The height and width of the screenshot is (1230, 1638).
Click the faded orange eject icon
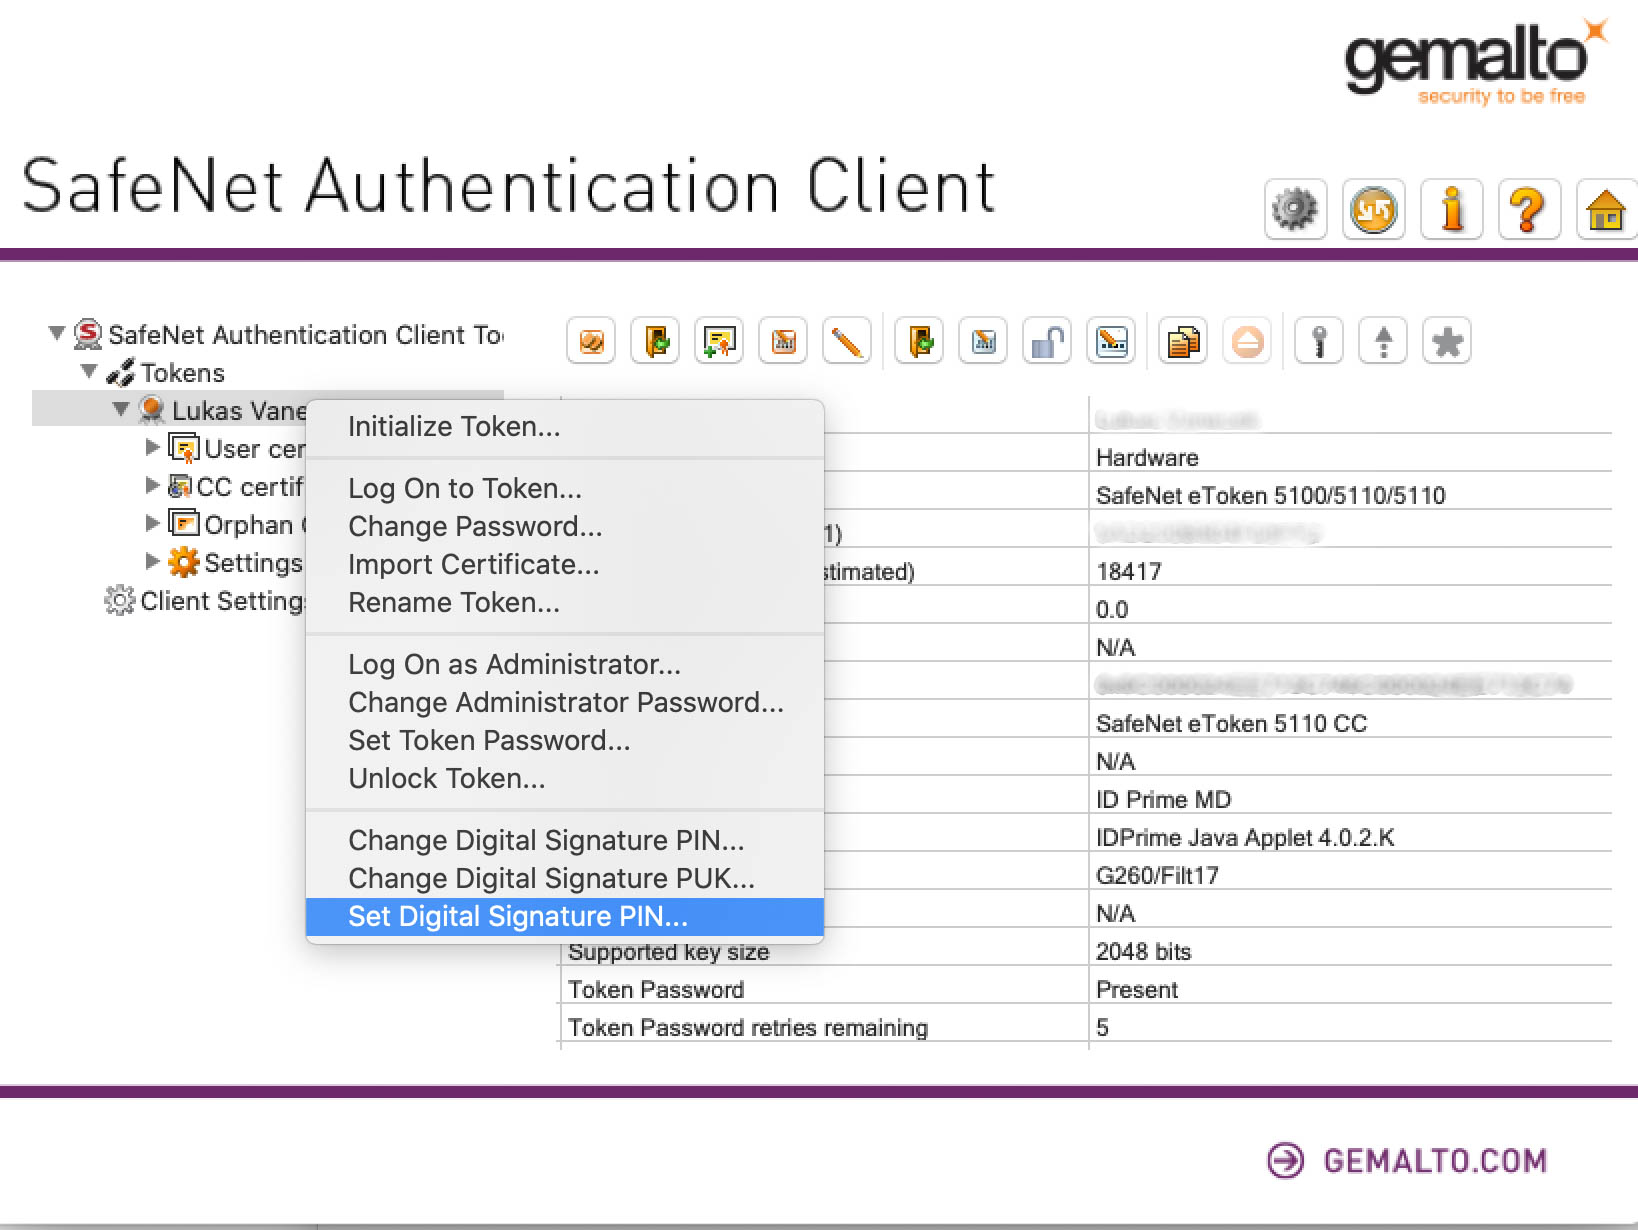[x=1247, y=342]
